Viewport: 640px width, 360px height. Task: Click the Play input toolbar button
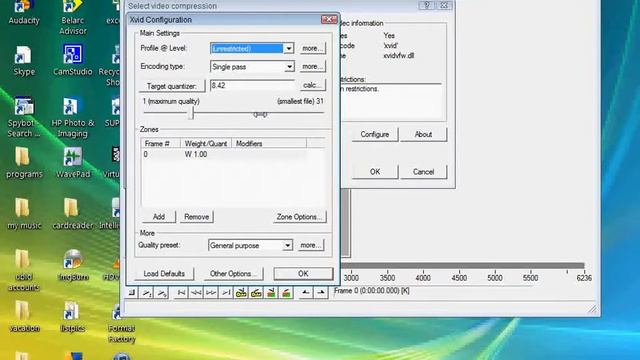147,292
